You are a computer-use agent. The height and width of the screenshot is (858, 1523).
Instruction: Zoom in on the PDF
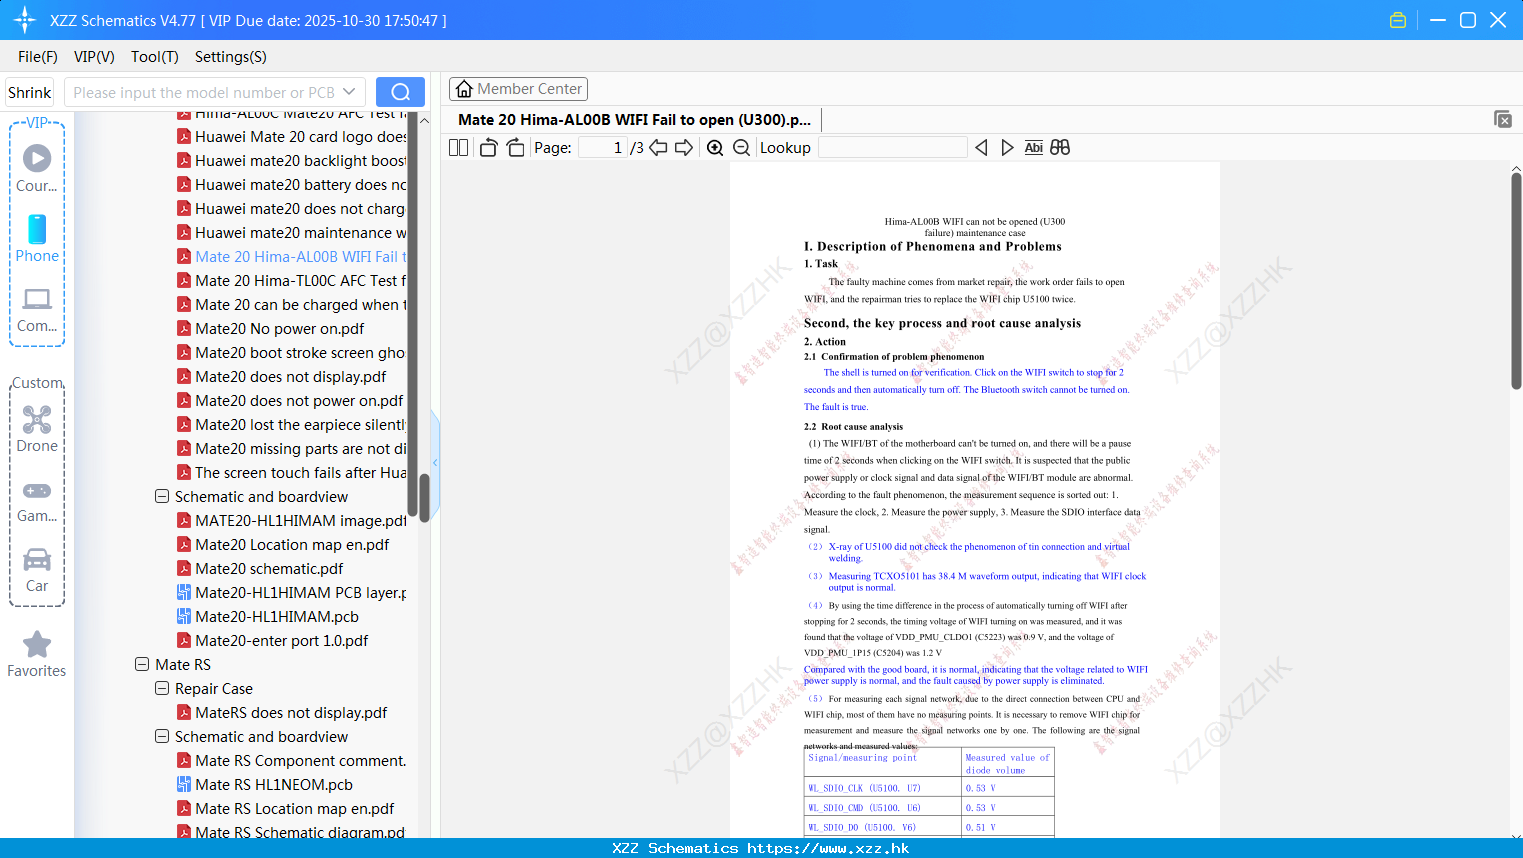coord(715,147)
